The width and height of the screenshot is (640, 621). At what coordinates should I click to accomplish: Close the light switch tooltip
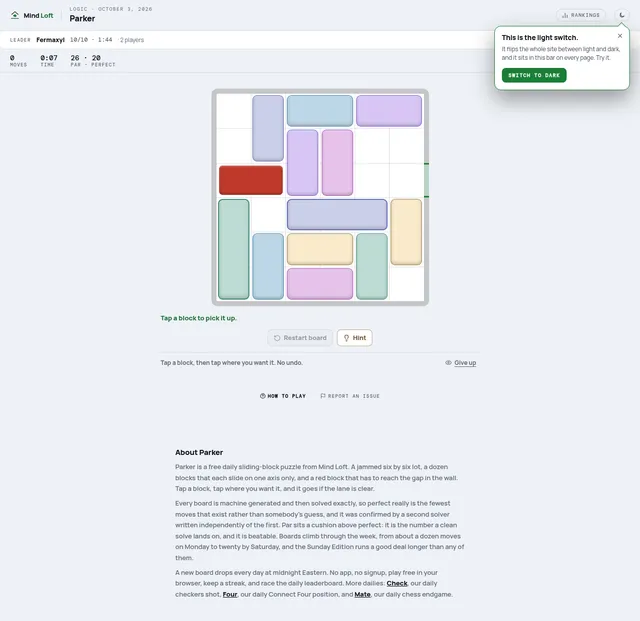(620, 36)
